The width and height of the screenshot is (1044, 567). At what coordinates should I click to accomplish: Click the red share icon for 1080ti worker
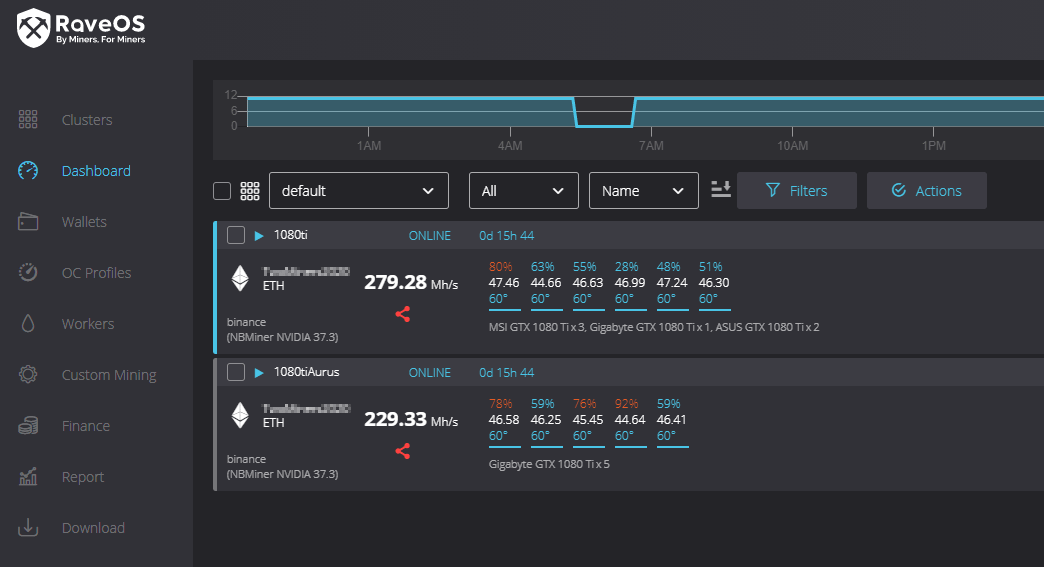(x=403, y=314)
